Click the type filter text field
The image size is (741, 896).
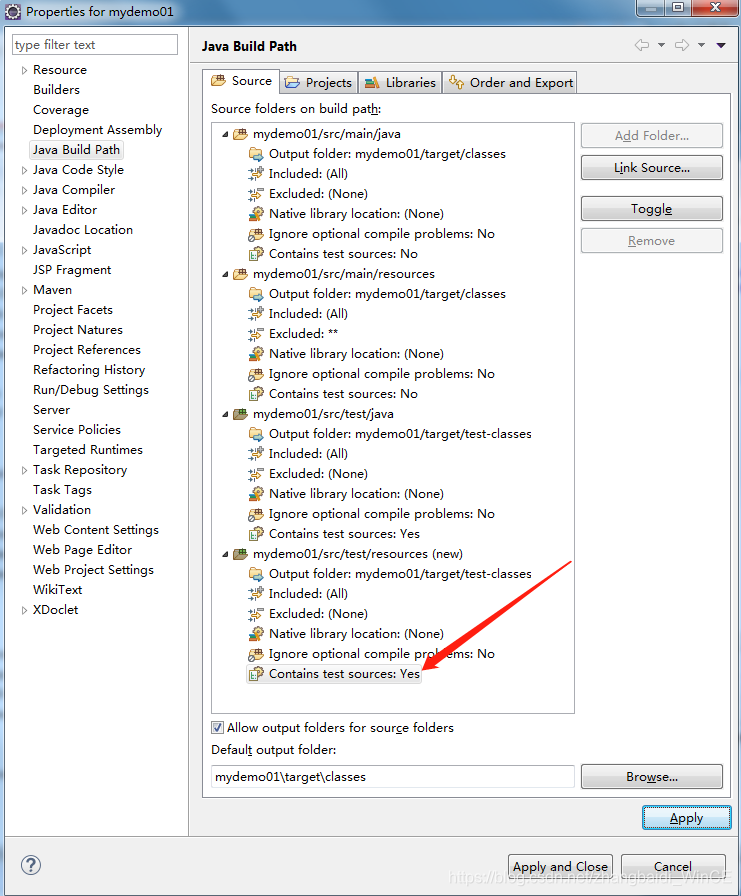tap(94, 44)
